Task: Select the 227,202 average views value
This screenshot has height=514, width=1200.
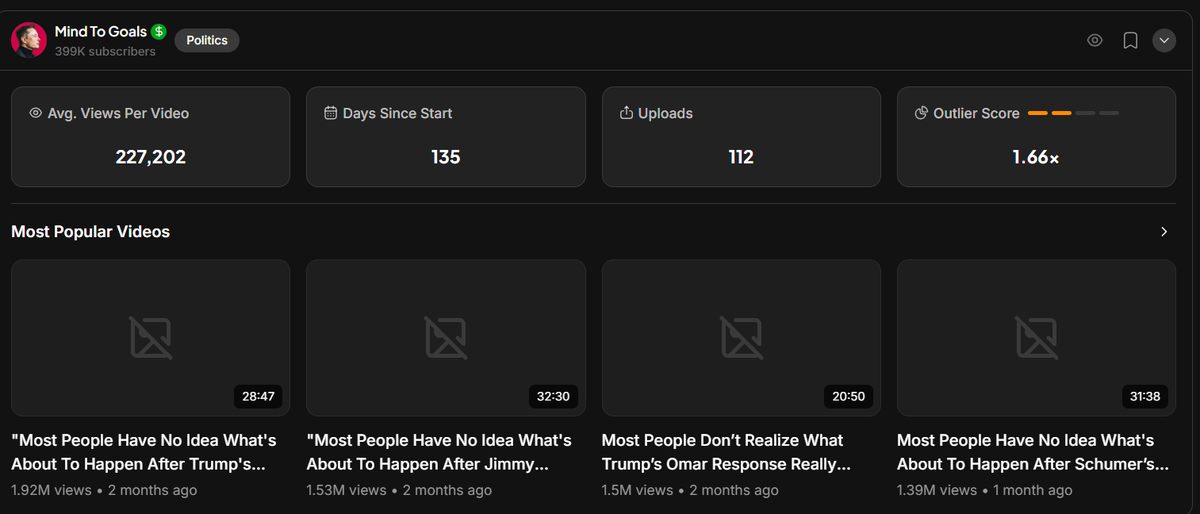Action: [x=151, y=157]
